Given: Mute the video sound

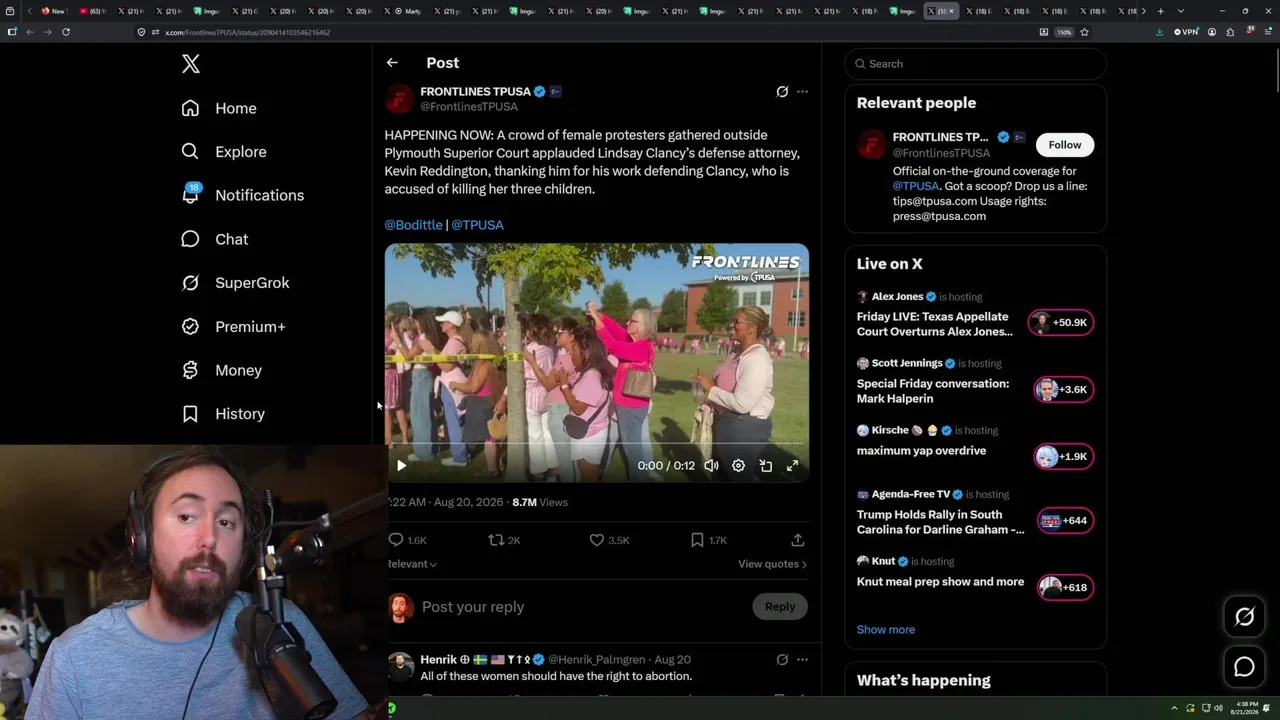Looking at the screenshot, I should pyautogui.click(x=711, y=465).
